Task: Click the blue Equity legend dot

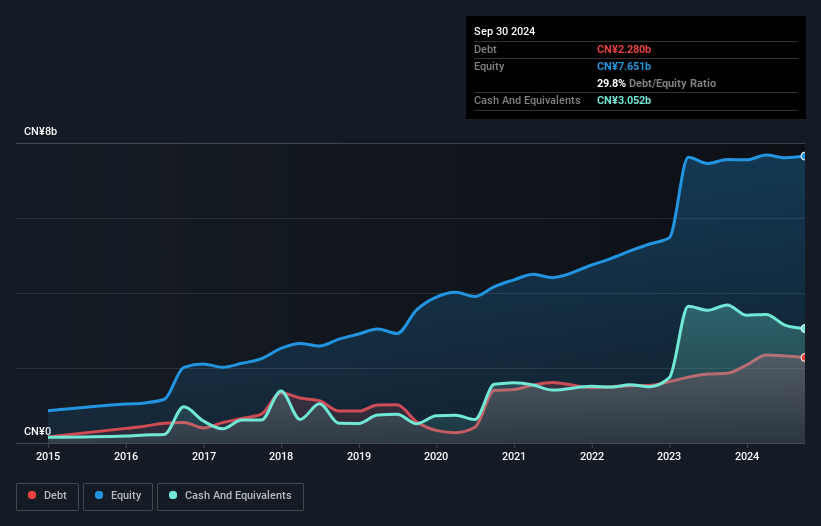Action: click(99, 495)
